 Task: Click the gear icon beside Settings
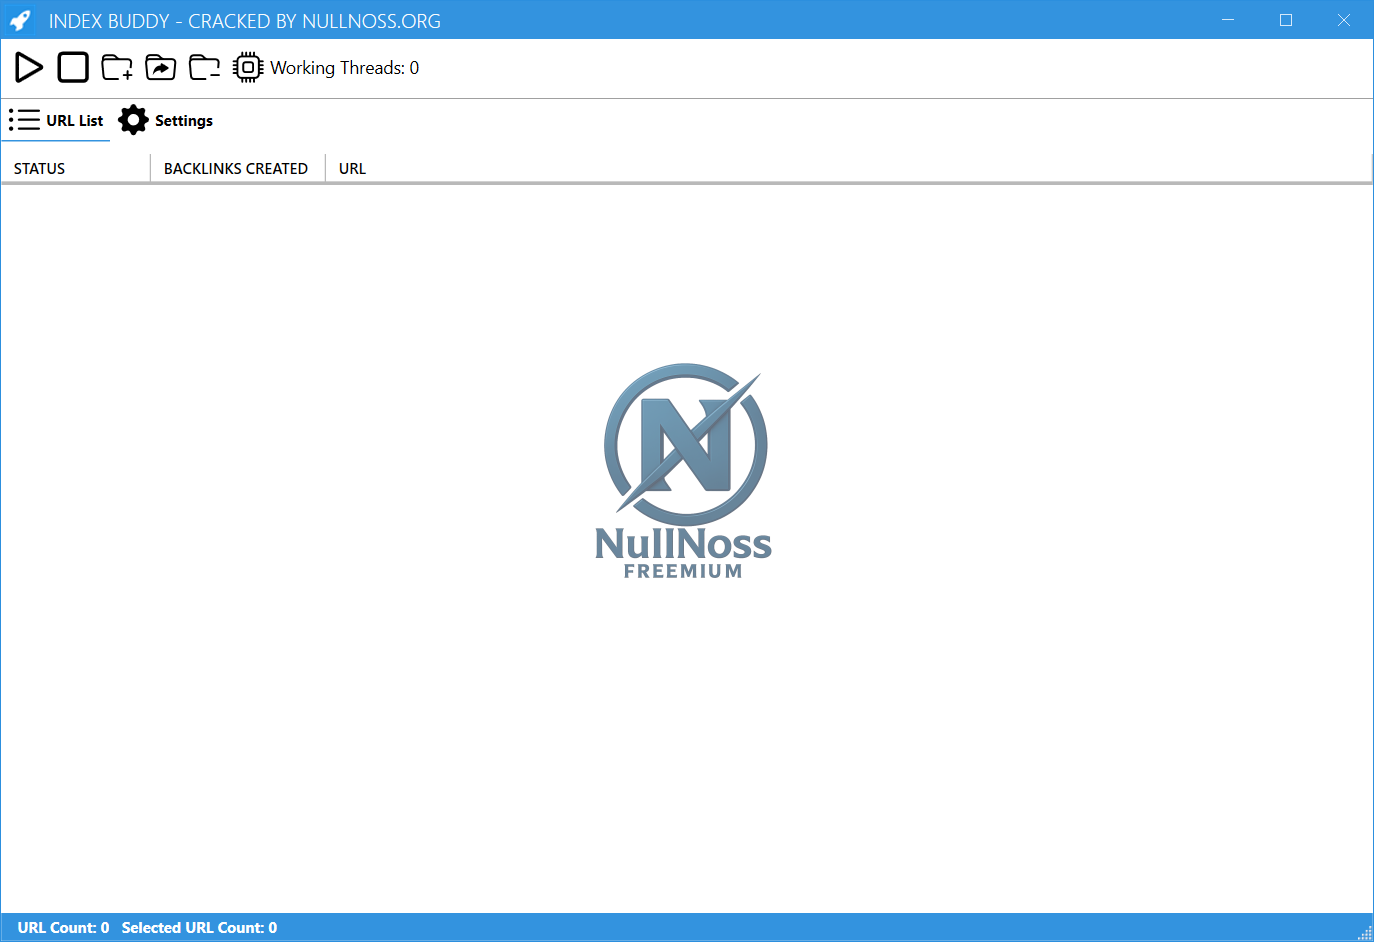pyautogui.click(x=133, y=119)
